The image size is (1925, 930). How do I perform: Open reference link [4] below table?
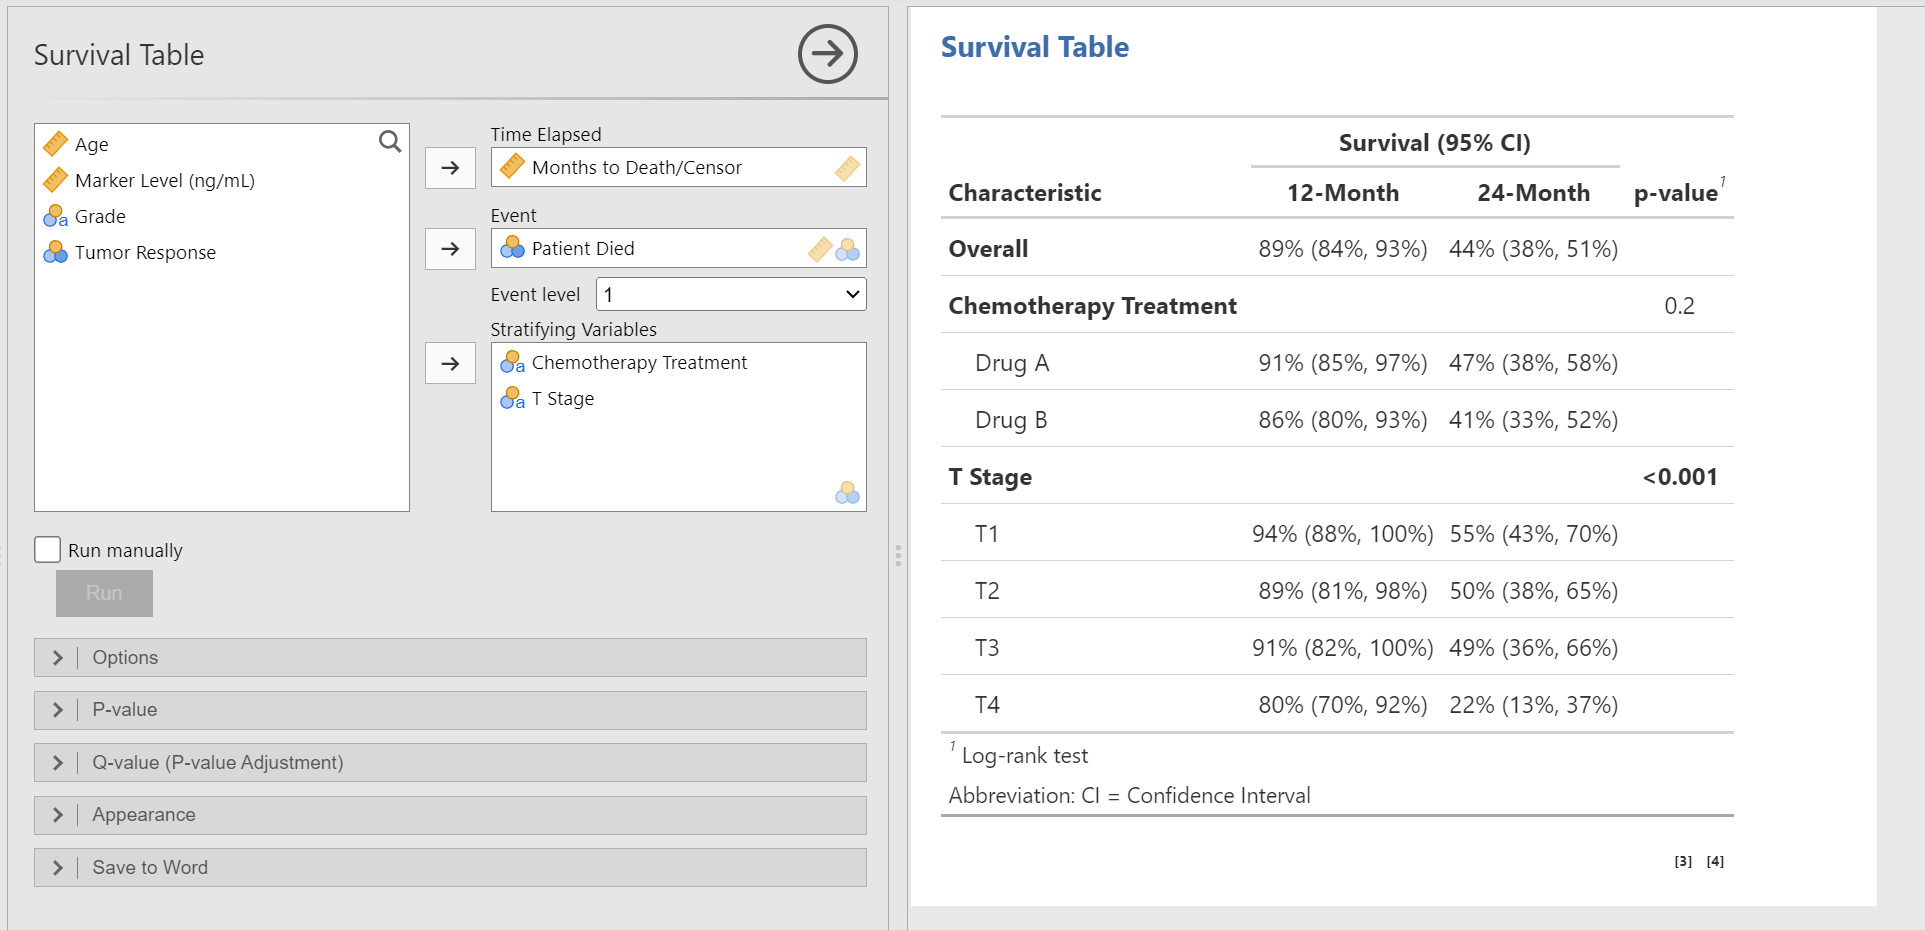coord(1715,861)
